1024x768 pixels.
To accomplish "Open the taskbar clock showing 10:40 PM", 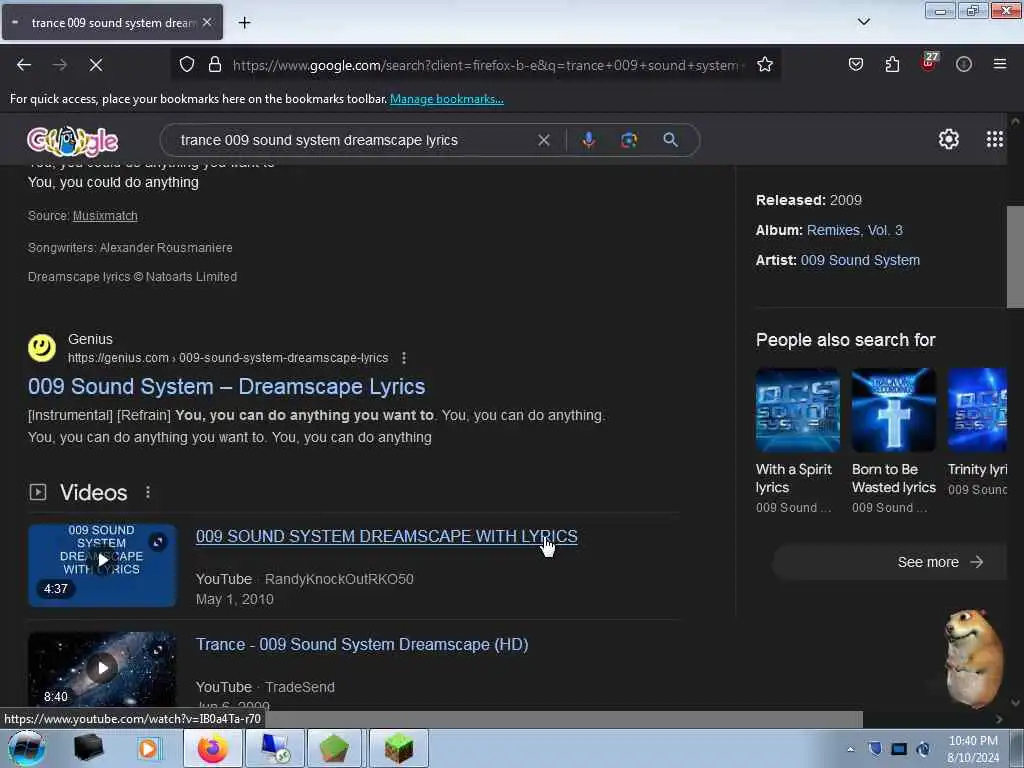I will (972, 749).
